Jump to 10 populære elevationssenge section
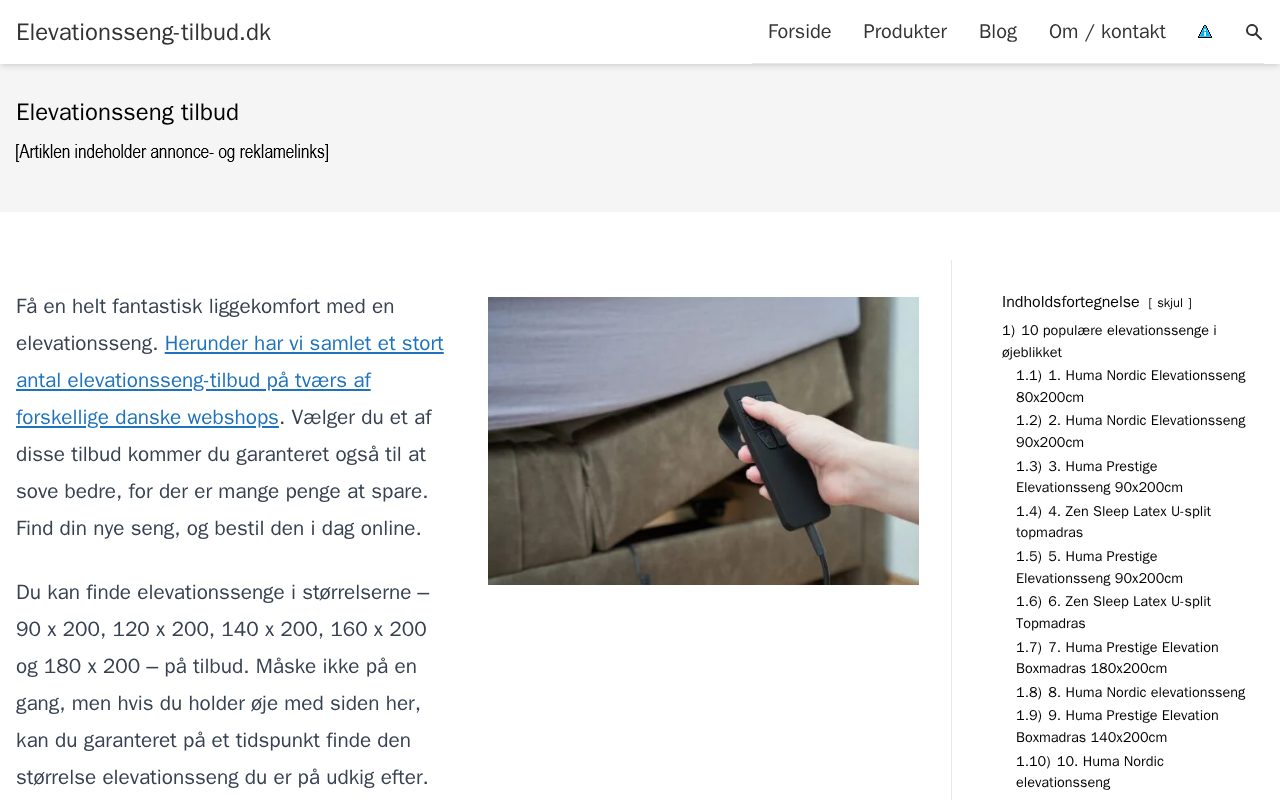The image size is (1280, 800). point(1109,341)
